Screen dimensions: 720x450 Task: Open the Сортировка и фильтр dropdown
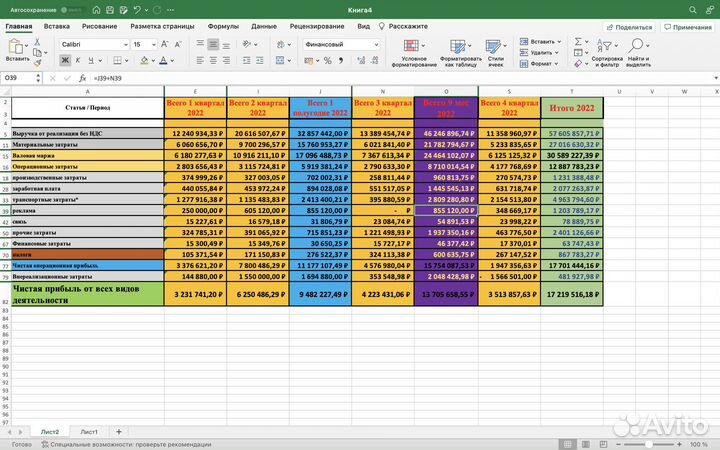click(607, 53)
